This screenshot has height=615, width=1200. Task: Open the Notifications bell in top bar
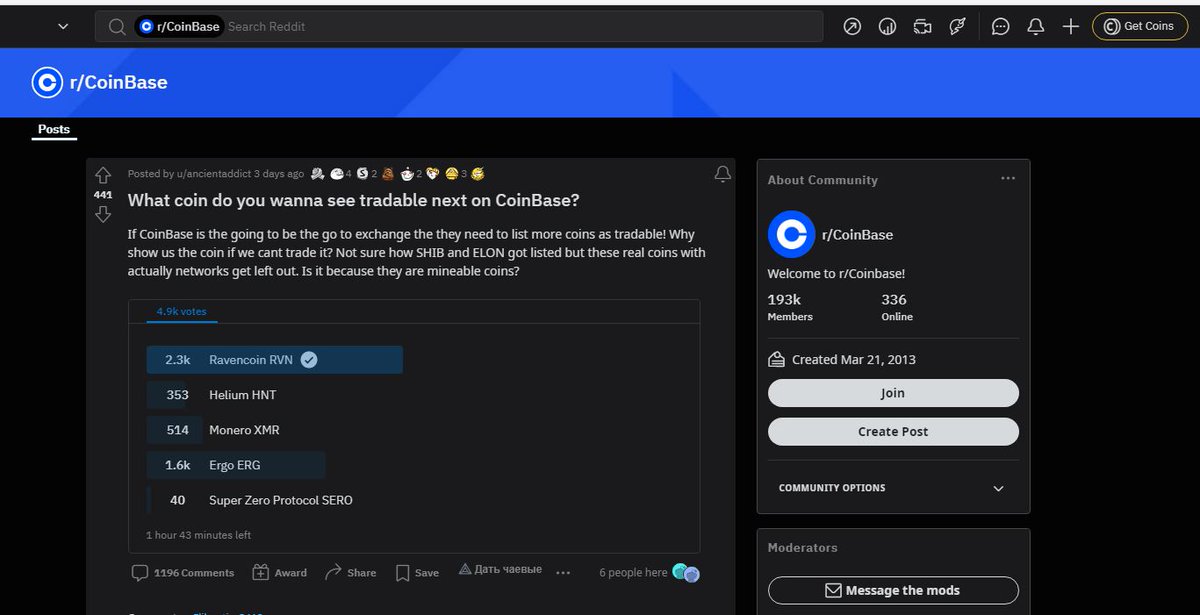tap(1036, 27)
